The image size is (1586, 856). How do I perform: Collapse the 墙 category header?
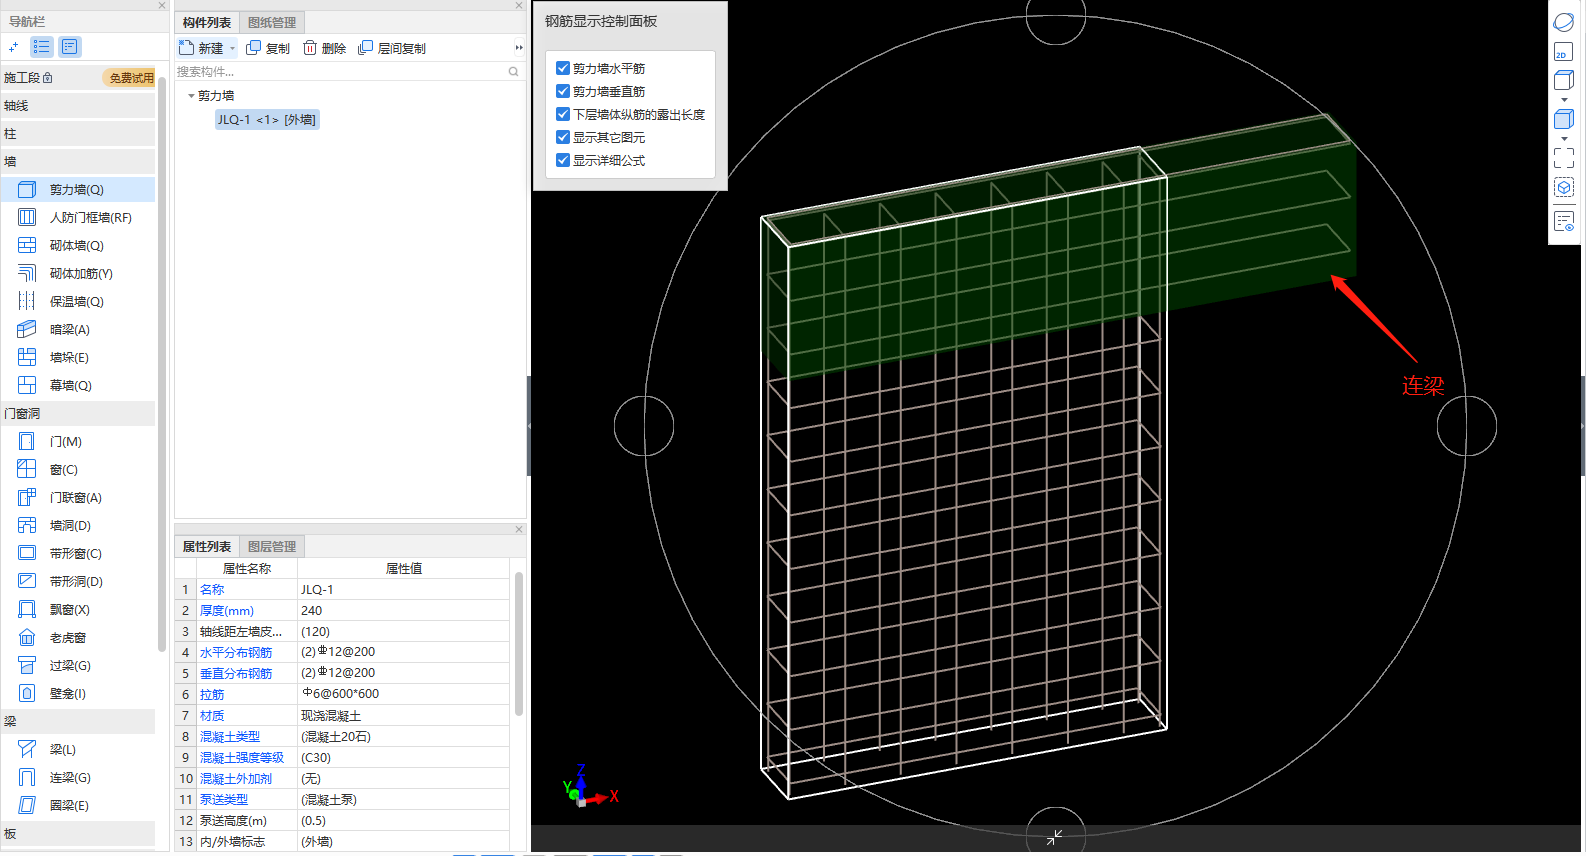[78, 161]
